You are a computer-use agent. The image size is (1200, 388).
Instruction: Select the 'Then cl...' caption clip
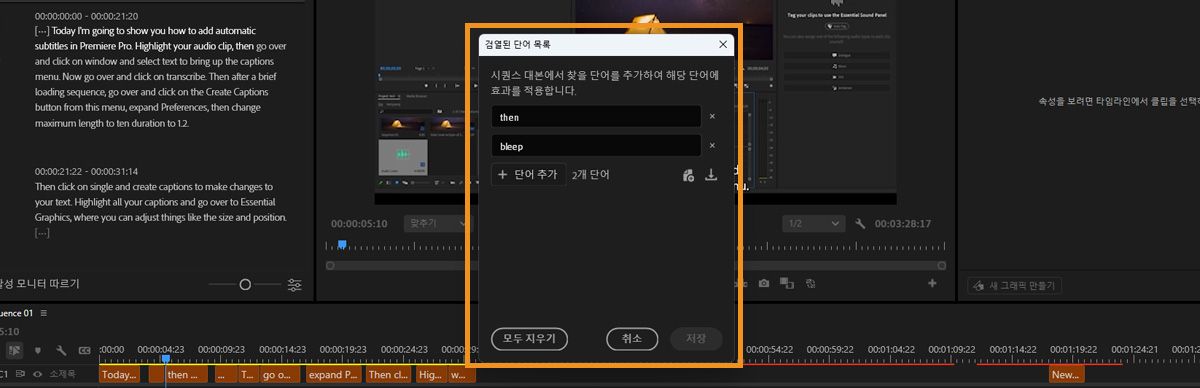[x=388, y=375]
